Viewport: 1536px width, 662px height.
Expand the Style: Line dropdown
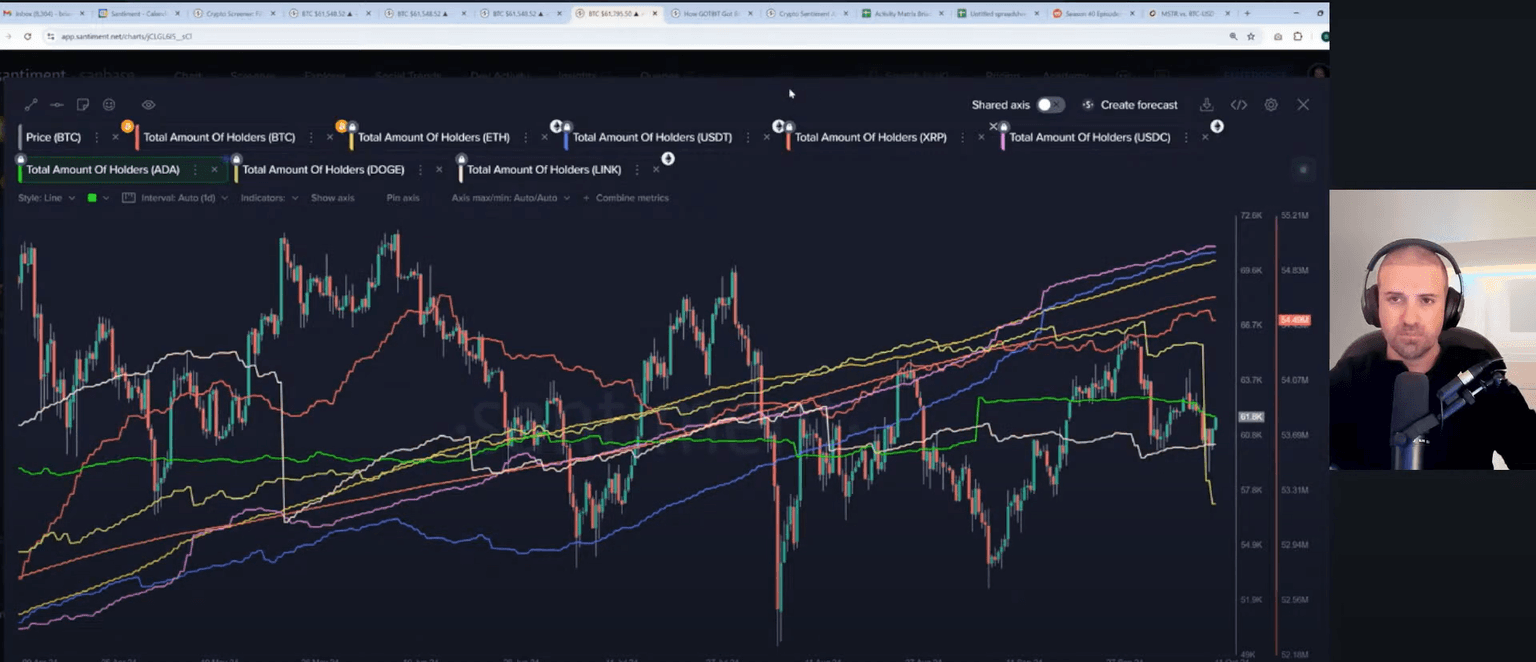tap(46, 198)
